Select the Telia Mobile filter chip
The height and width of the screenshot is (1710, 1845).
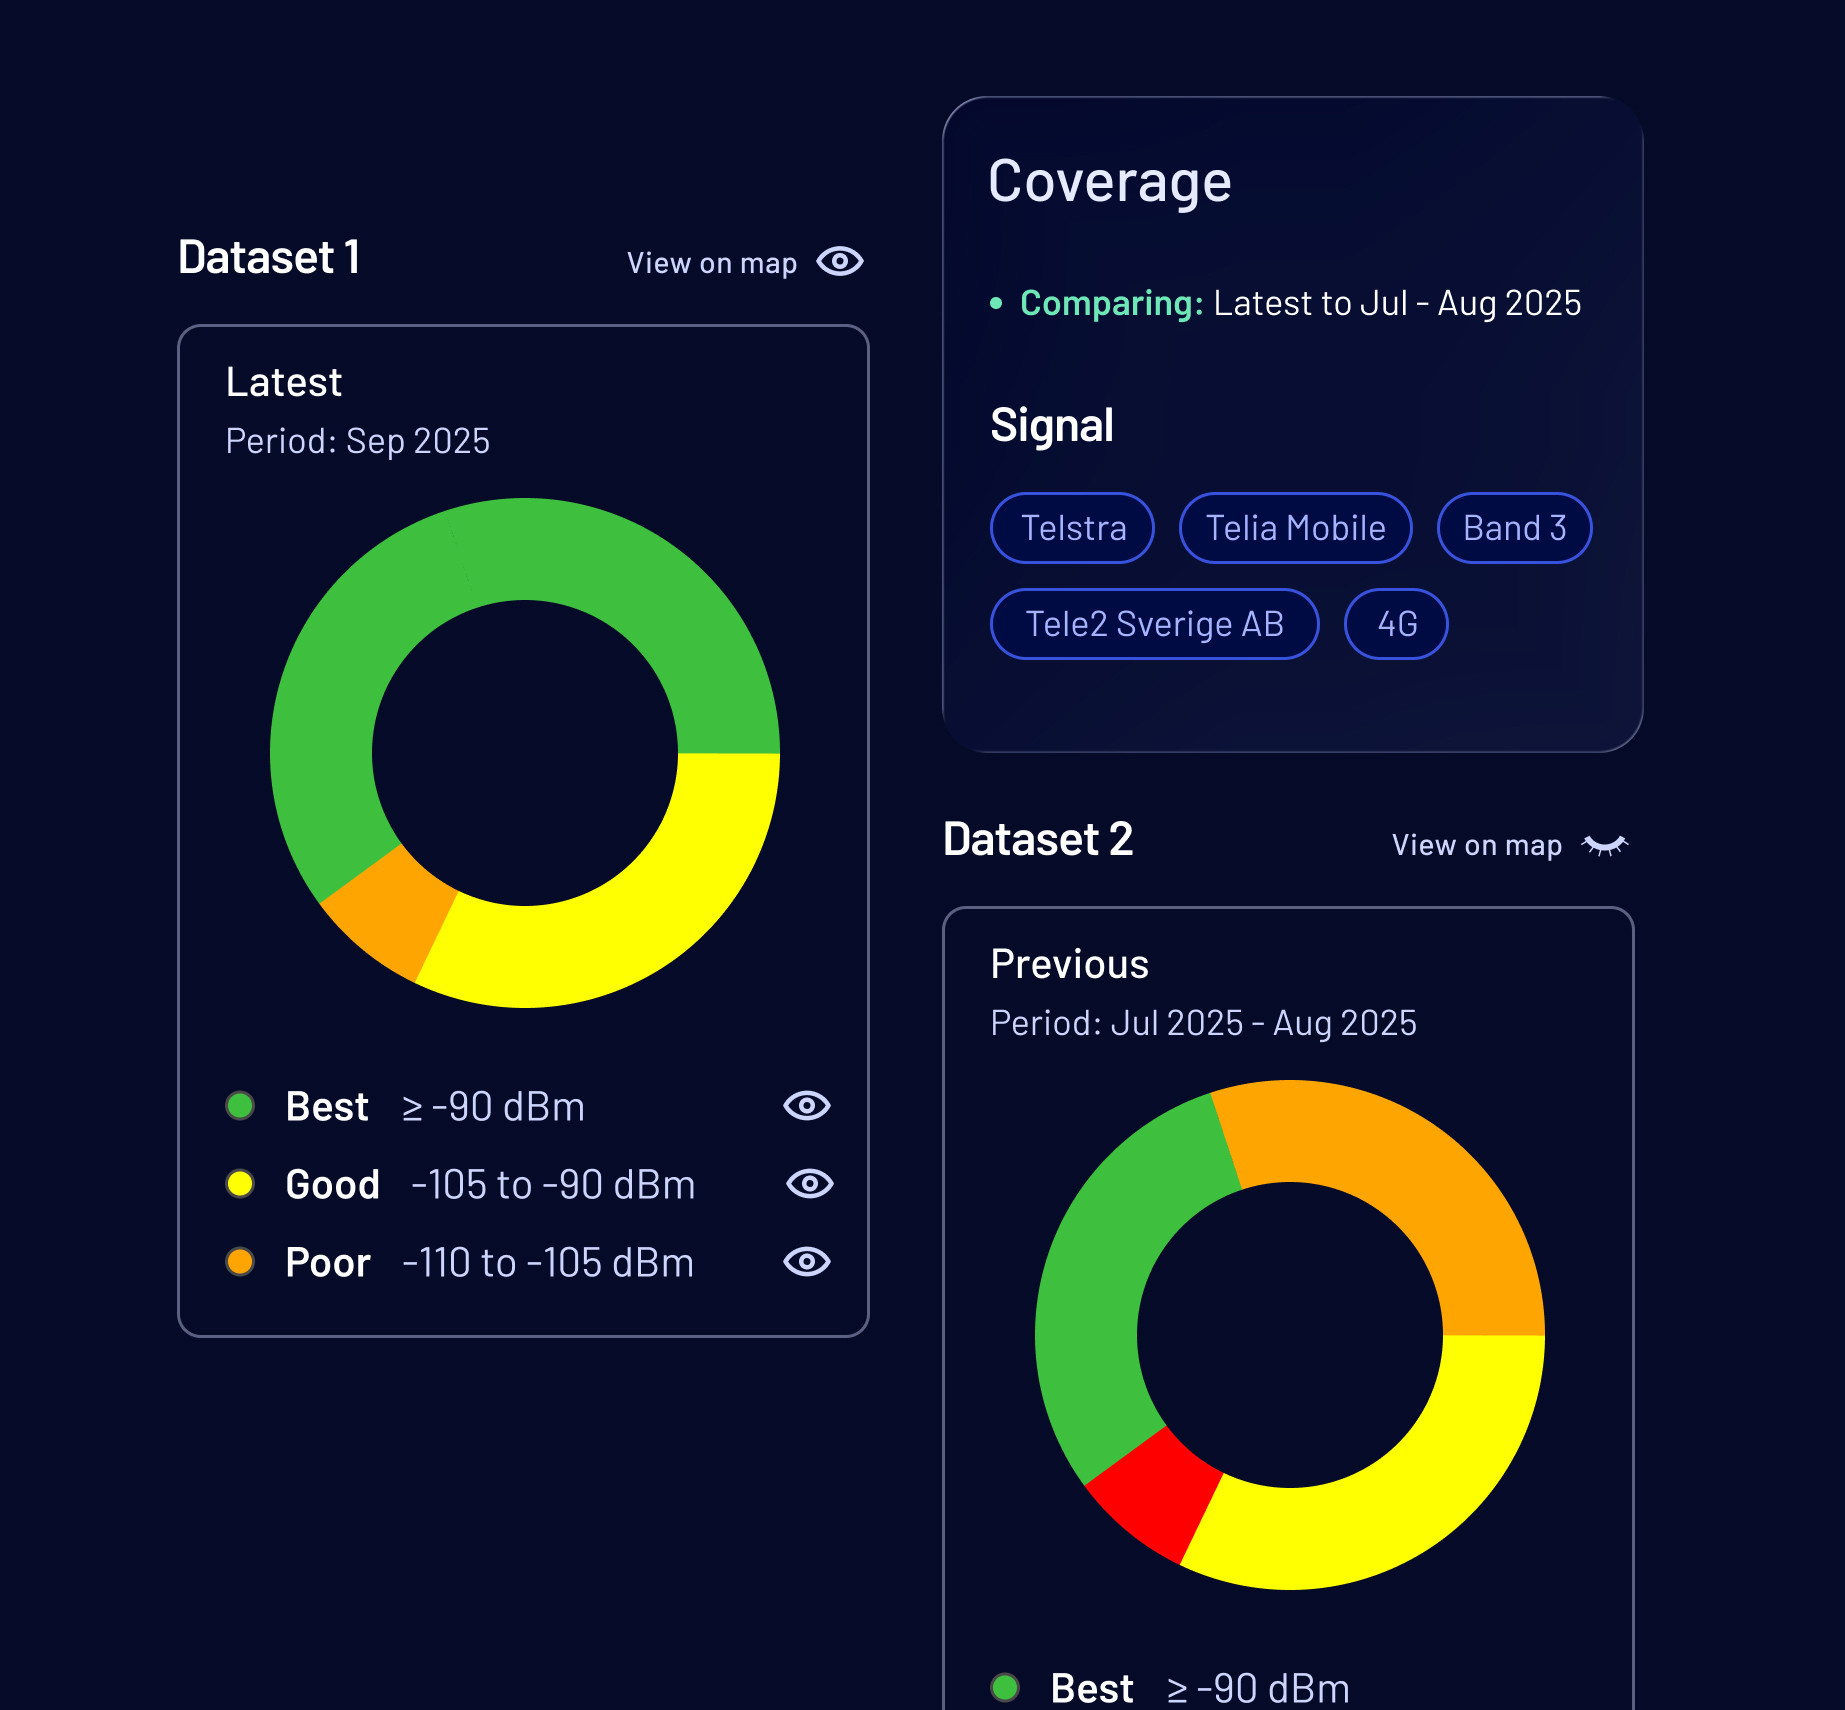[1296, 528]
